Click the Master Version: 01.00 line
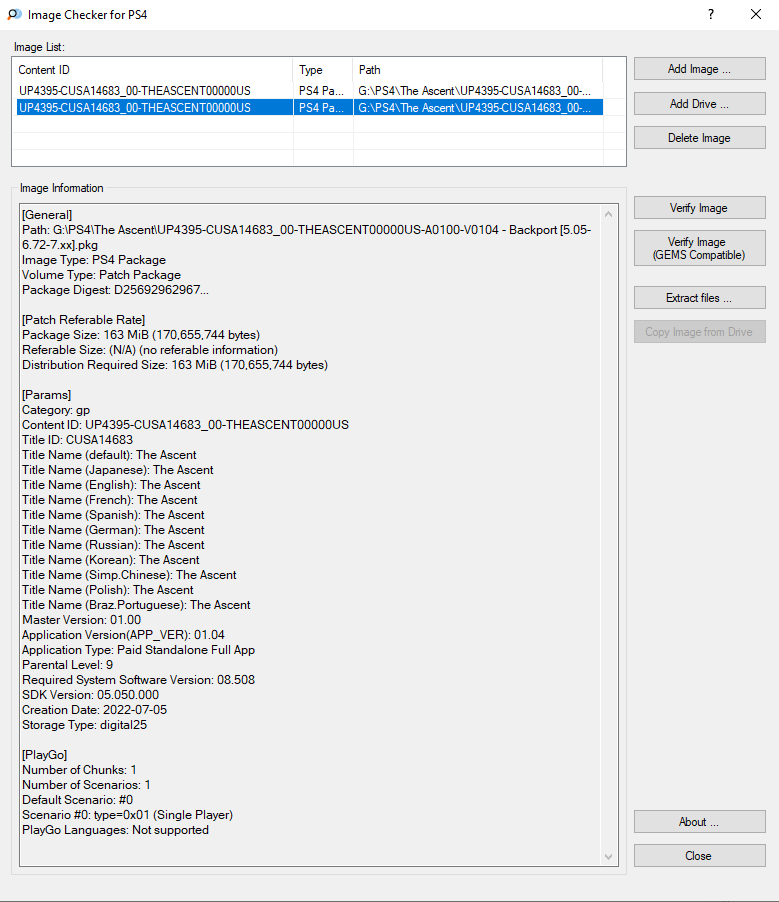Viewport: 779px width, 902px height. 81,620
